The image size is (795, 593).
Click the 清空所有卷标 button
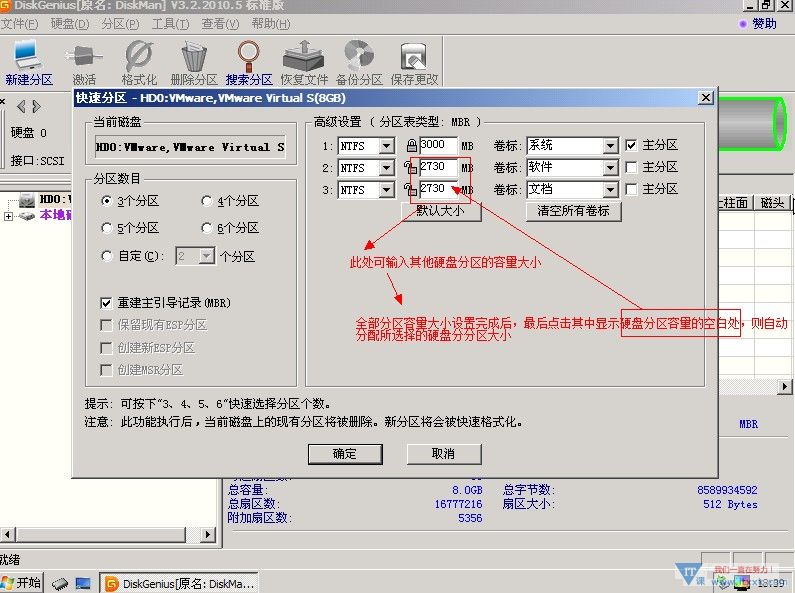[573, 211]
